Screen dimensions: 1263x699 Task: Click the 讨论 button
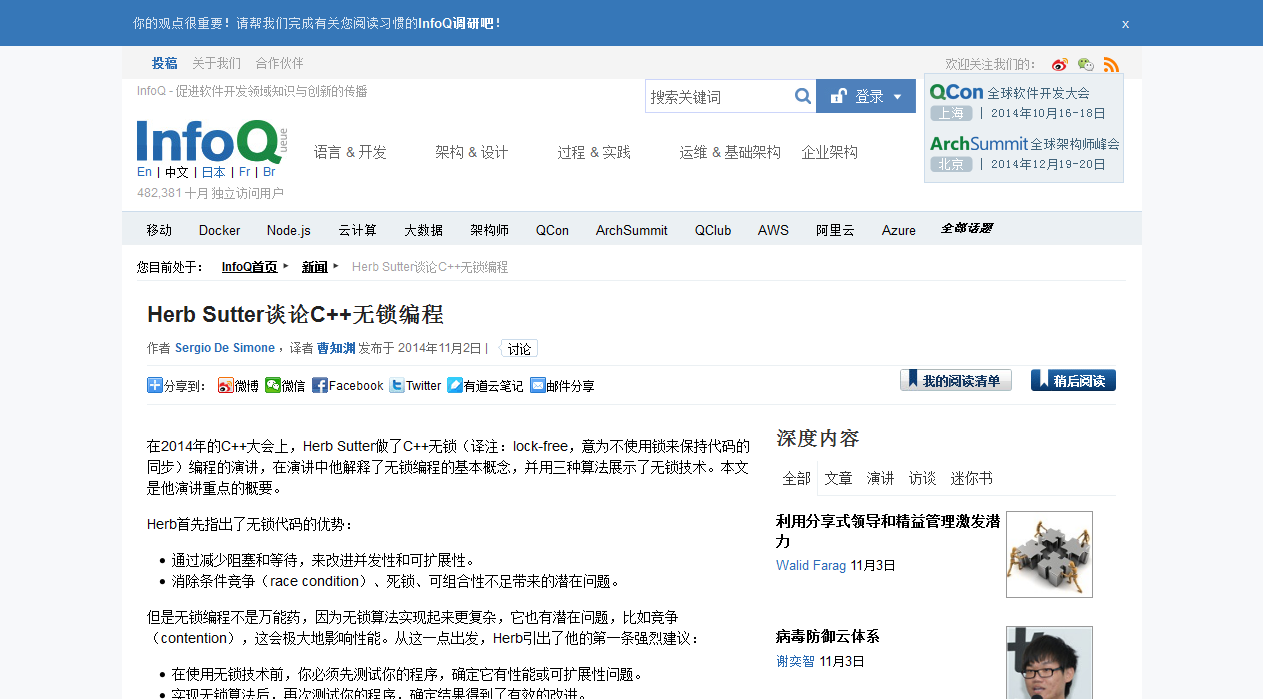(x=519, y=348)
